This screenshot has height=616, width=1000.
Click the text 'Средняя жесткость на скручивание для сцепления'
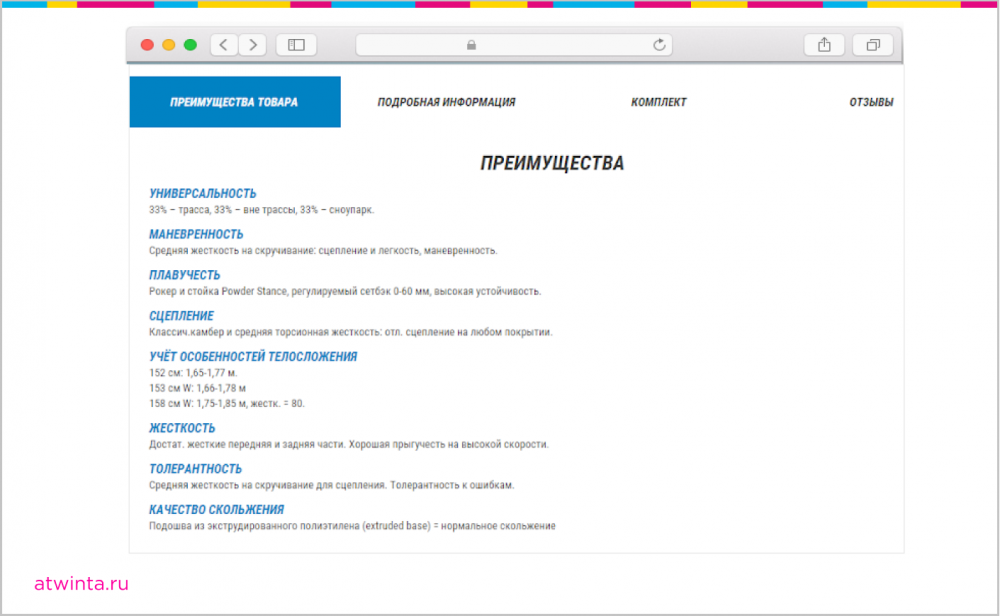pyautogui.click(x=267, y=485)
